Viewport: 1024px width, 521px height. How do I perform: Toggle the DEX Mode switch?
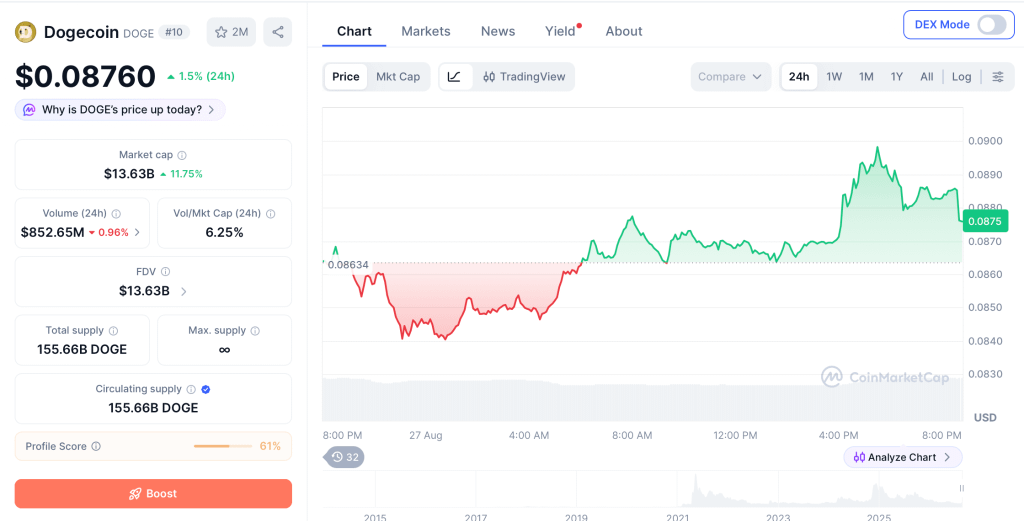pos(992,25)
